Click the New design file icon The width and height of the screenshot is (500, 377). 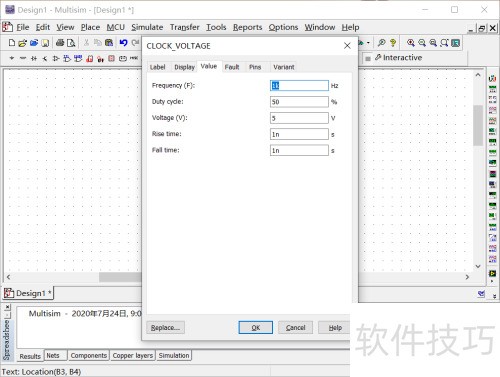click(x=12, y=43)
